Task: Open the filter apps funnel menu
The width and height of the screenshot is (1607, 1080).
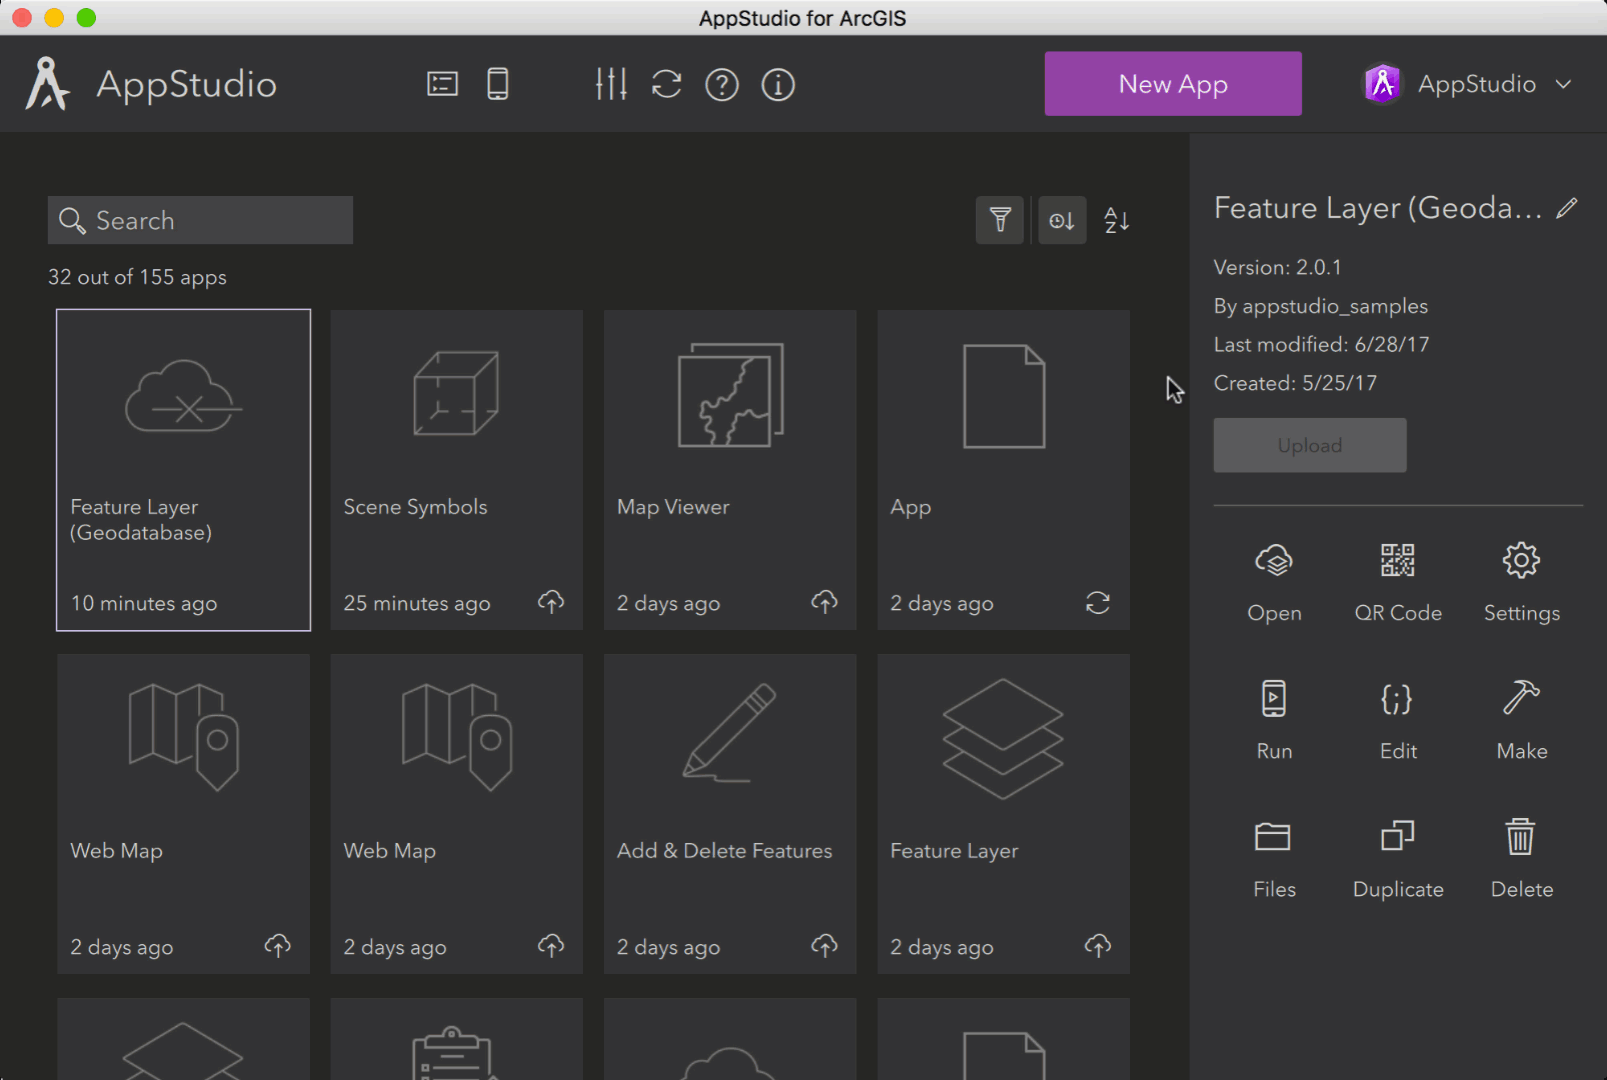Action: click(1000, 220)
